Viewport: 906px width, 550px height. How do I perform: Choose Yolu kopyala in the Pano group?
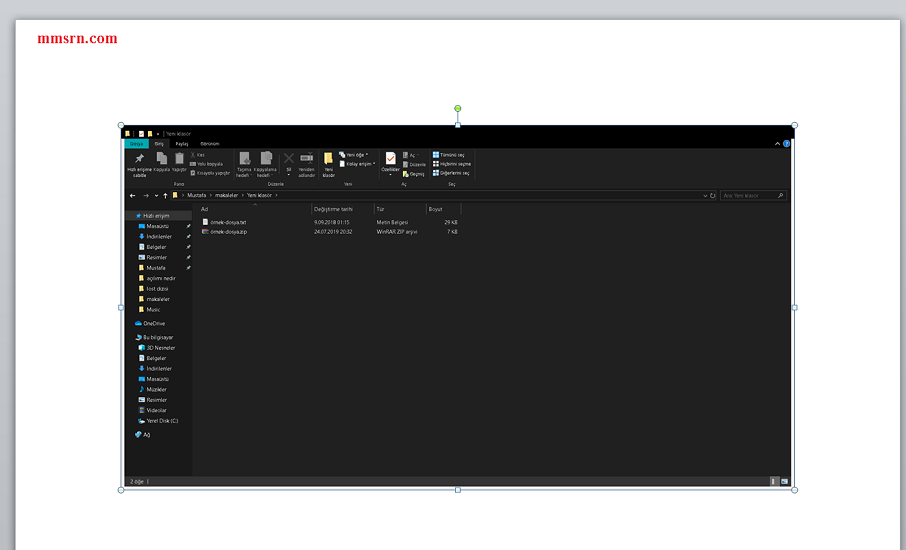(x=206, y=164)
